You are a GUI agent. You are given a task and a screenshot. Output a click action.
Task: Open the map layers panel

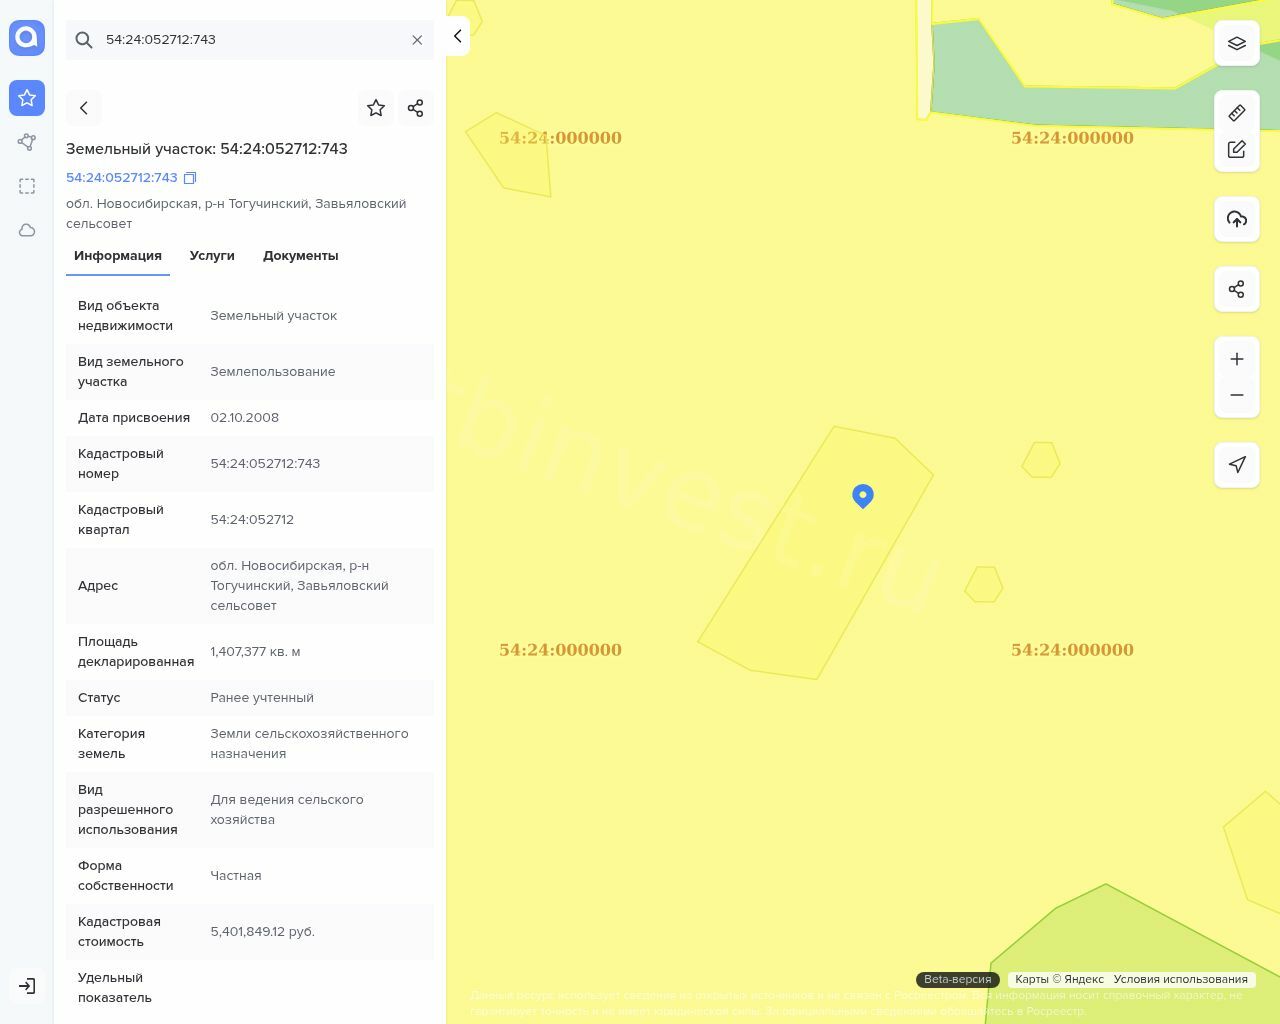pyautogui.click(x=1237, y=44)
